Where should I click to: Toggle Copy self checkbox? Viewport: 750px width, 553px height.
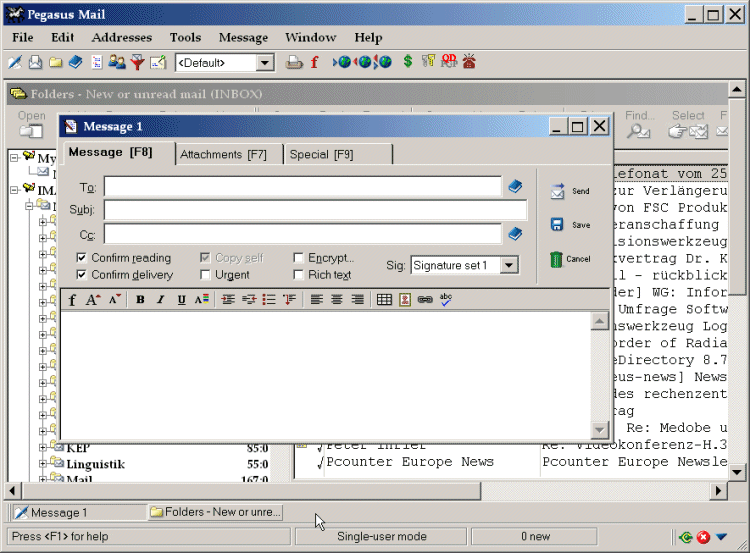(x=205, y=258)
